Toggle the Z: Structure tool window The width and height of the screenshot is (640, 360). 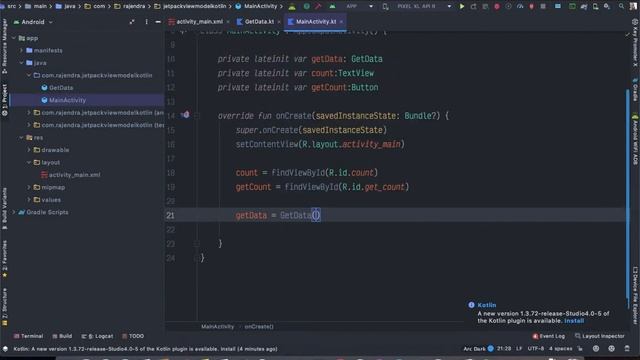click(x=4, y=307)
